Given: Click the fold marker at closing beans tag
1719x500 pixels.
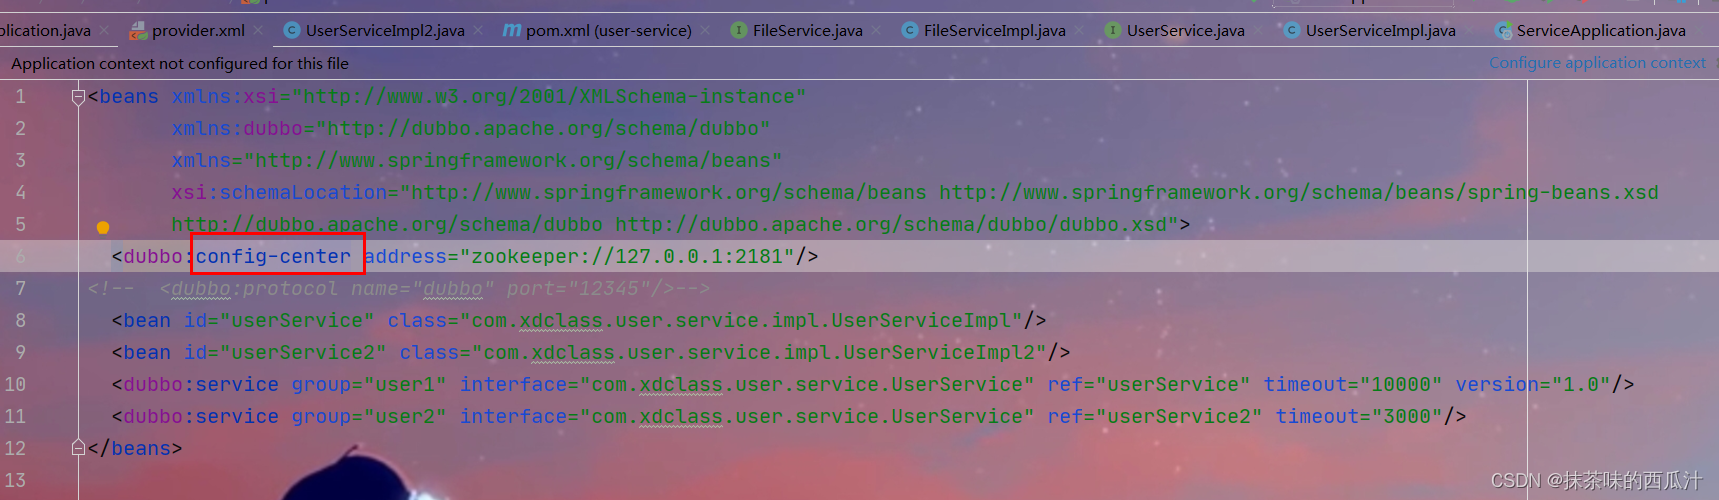Looking at the screenshot, I should click(78, 448).
